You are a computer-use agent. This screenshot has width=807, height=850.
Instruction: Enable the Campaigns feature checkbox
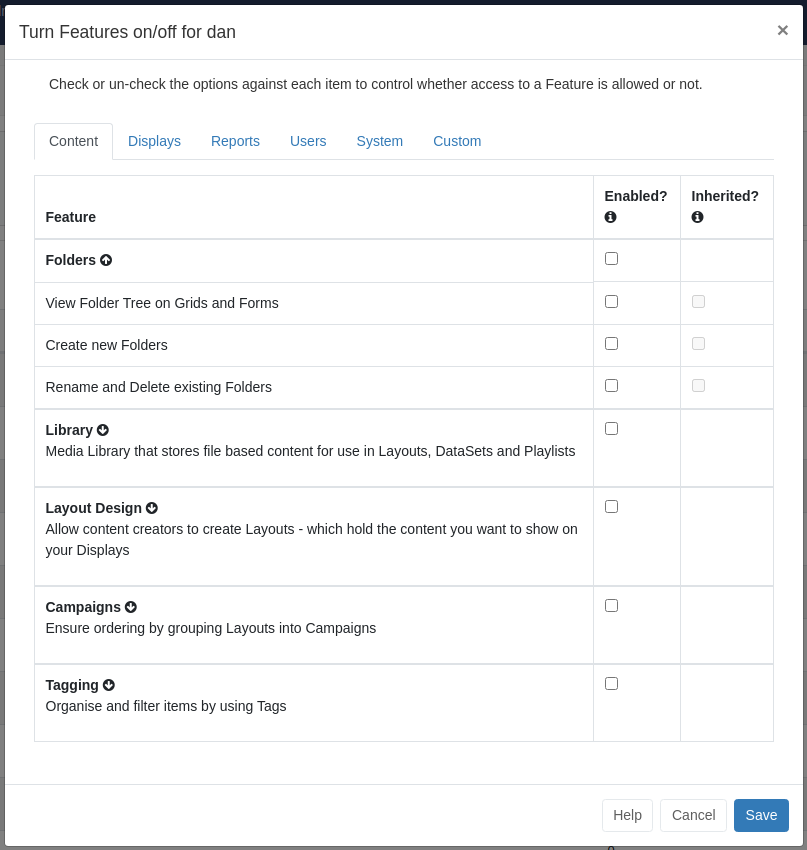611,606
